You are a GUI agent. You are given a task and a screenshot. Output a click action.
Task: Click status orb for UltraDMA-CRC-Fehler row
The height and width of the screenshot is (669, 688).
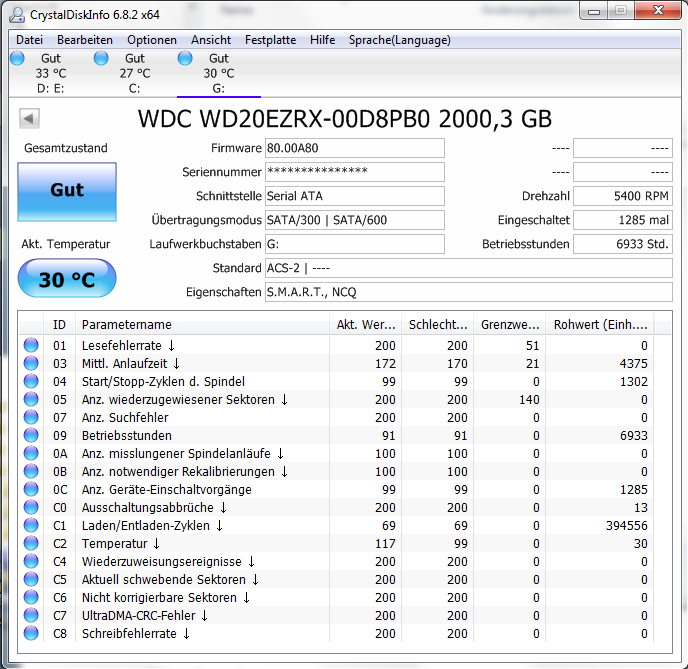pyautogui.click(x=31, y=615)
